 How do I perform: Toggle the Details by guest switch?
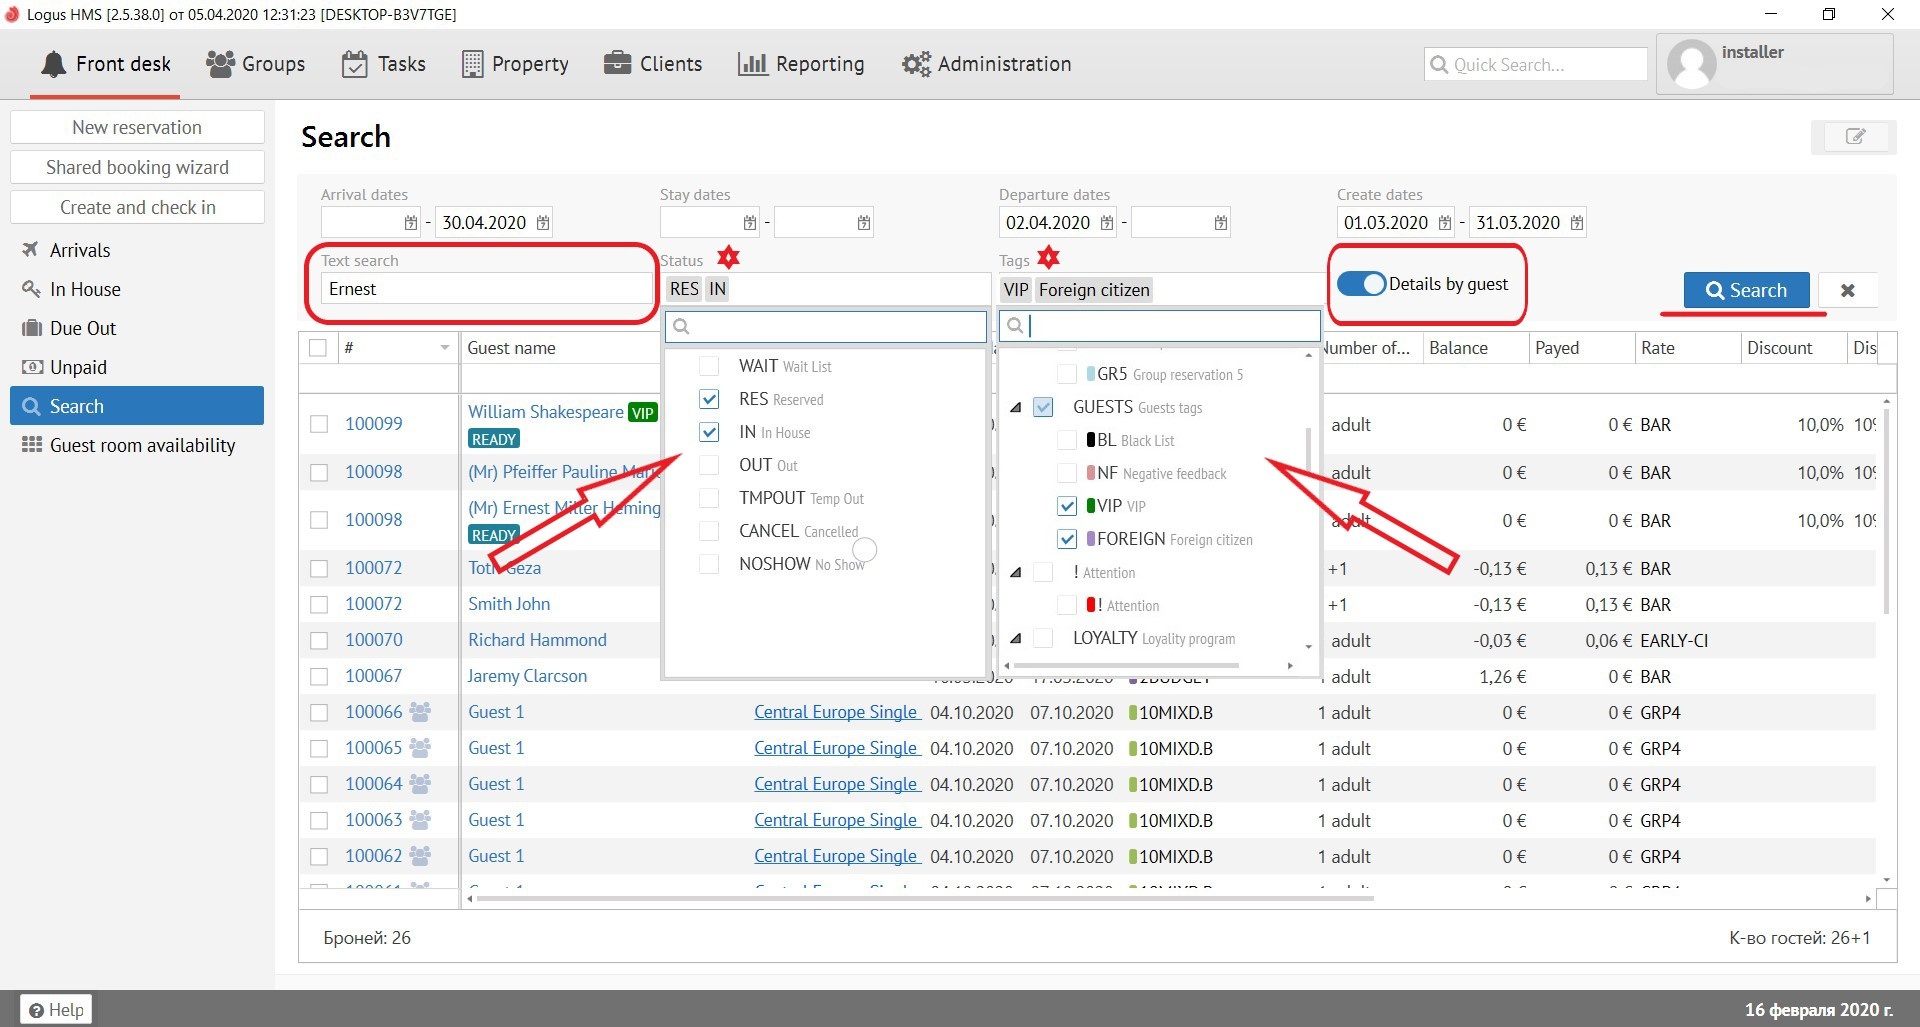1361,284
